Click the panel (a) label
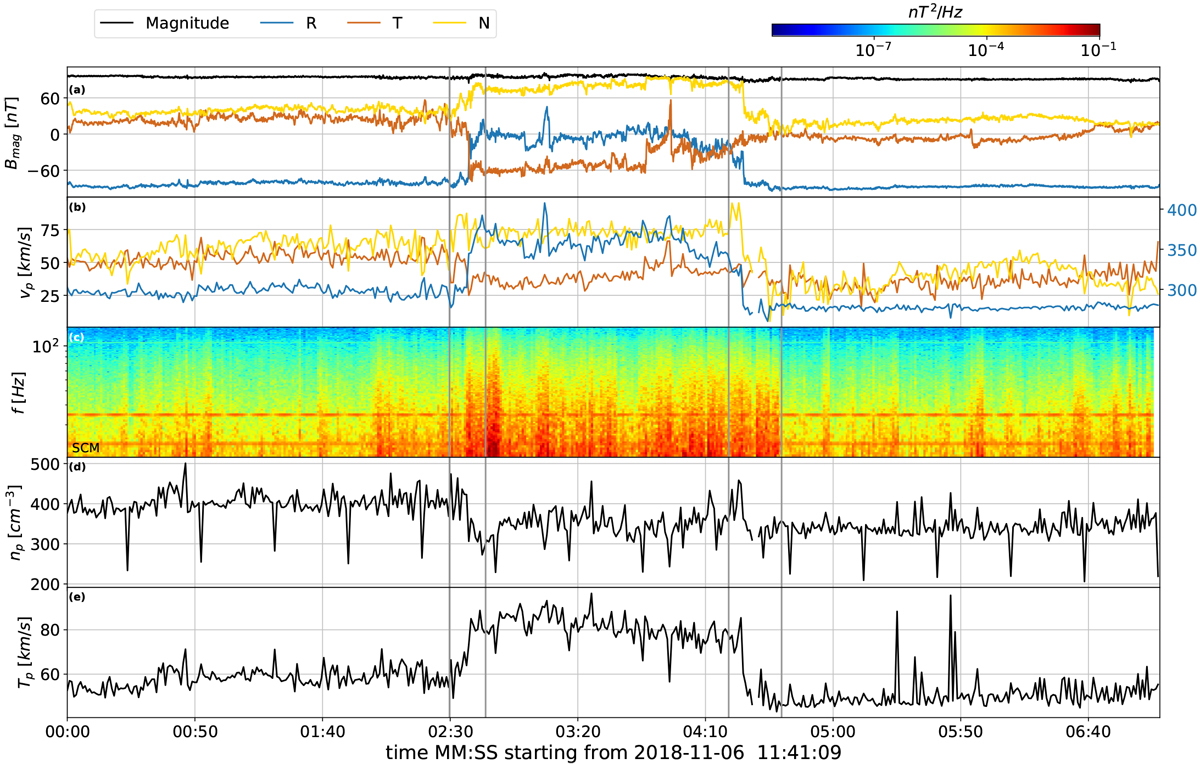Screen dimensions: 1200x764 coord(76,91)
